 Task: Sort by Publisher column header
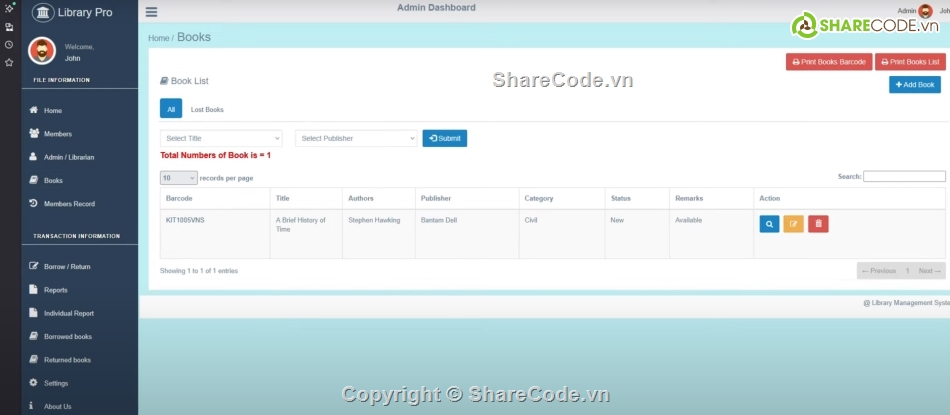(467, 199)
